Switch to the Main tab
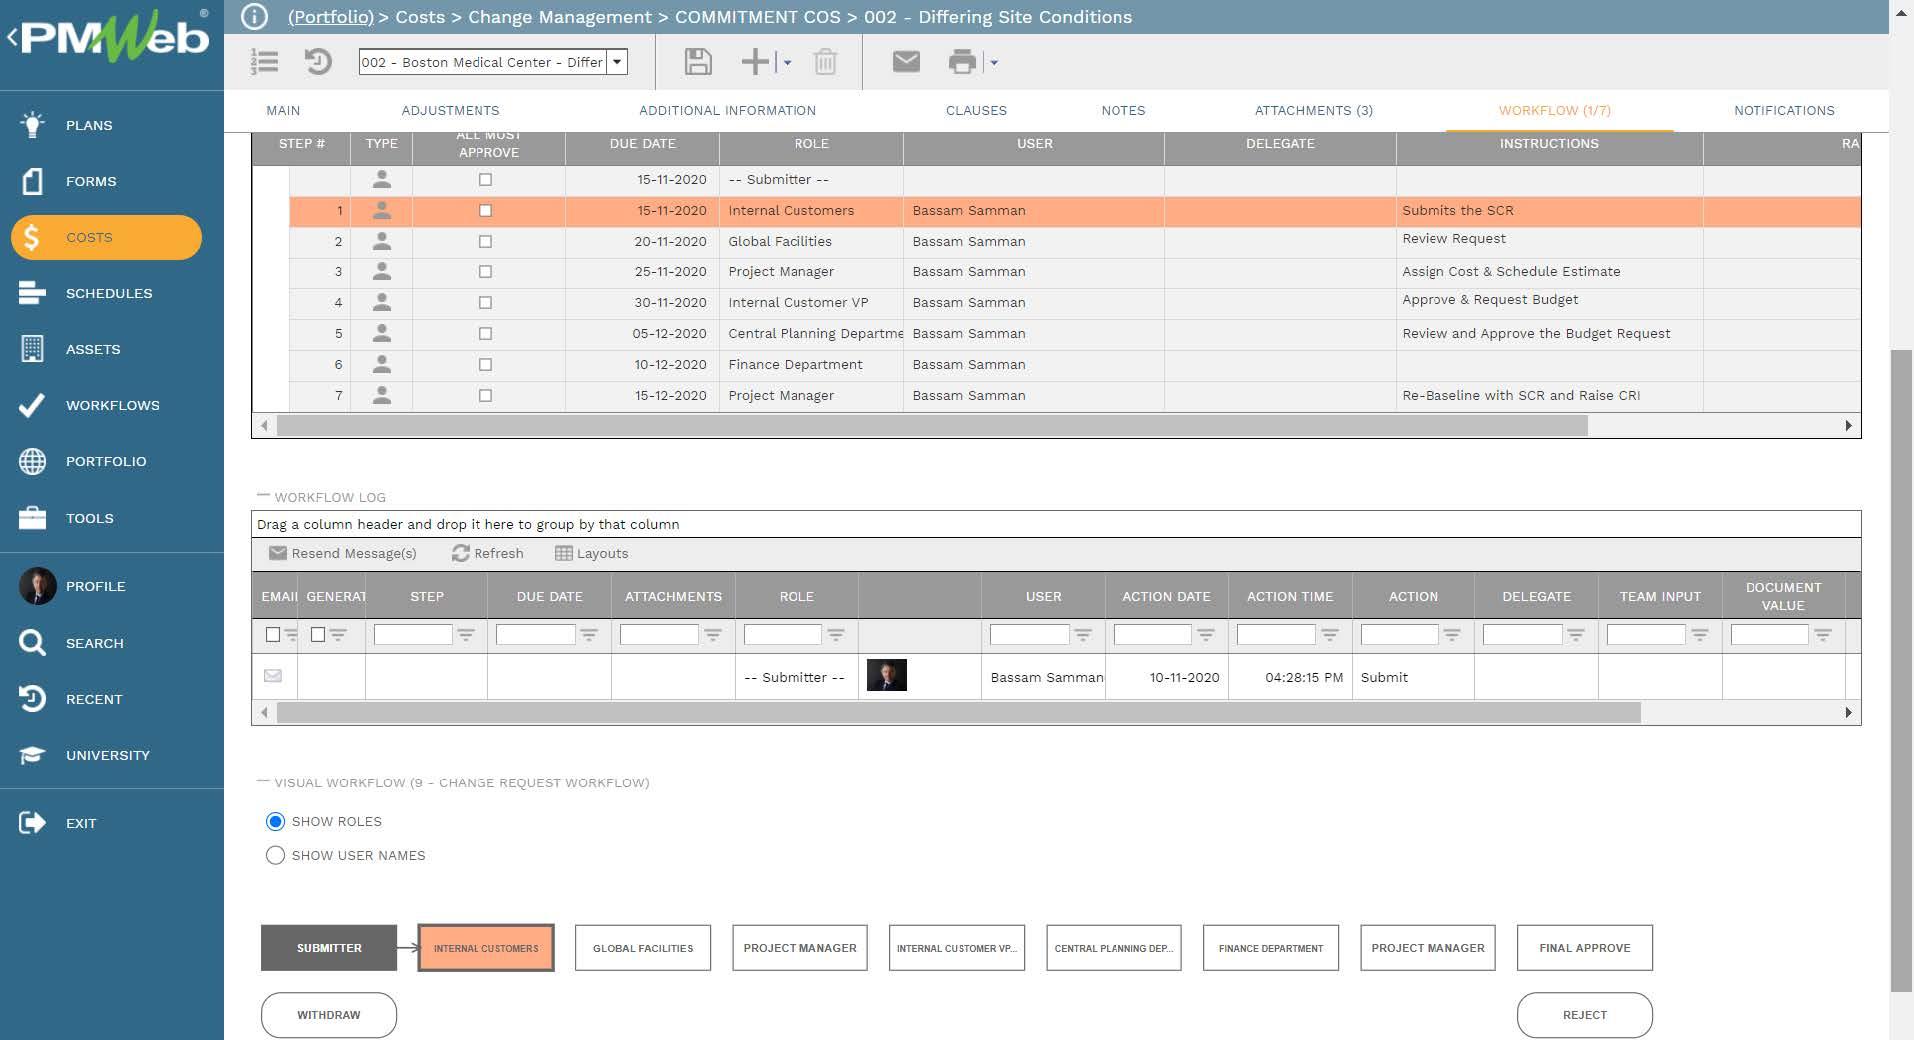 (283, 110)
